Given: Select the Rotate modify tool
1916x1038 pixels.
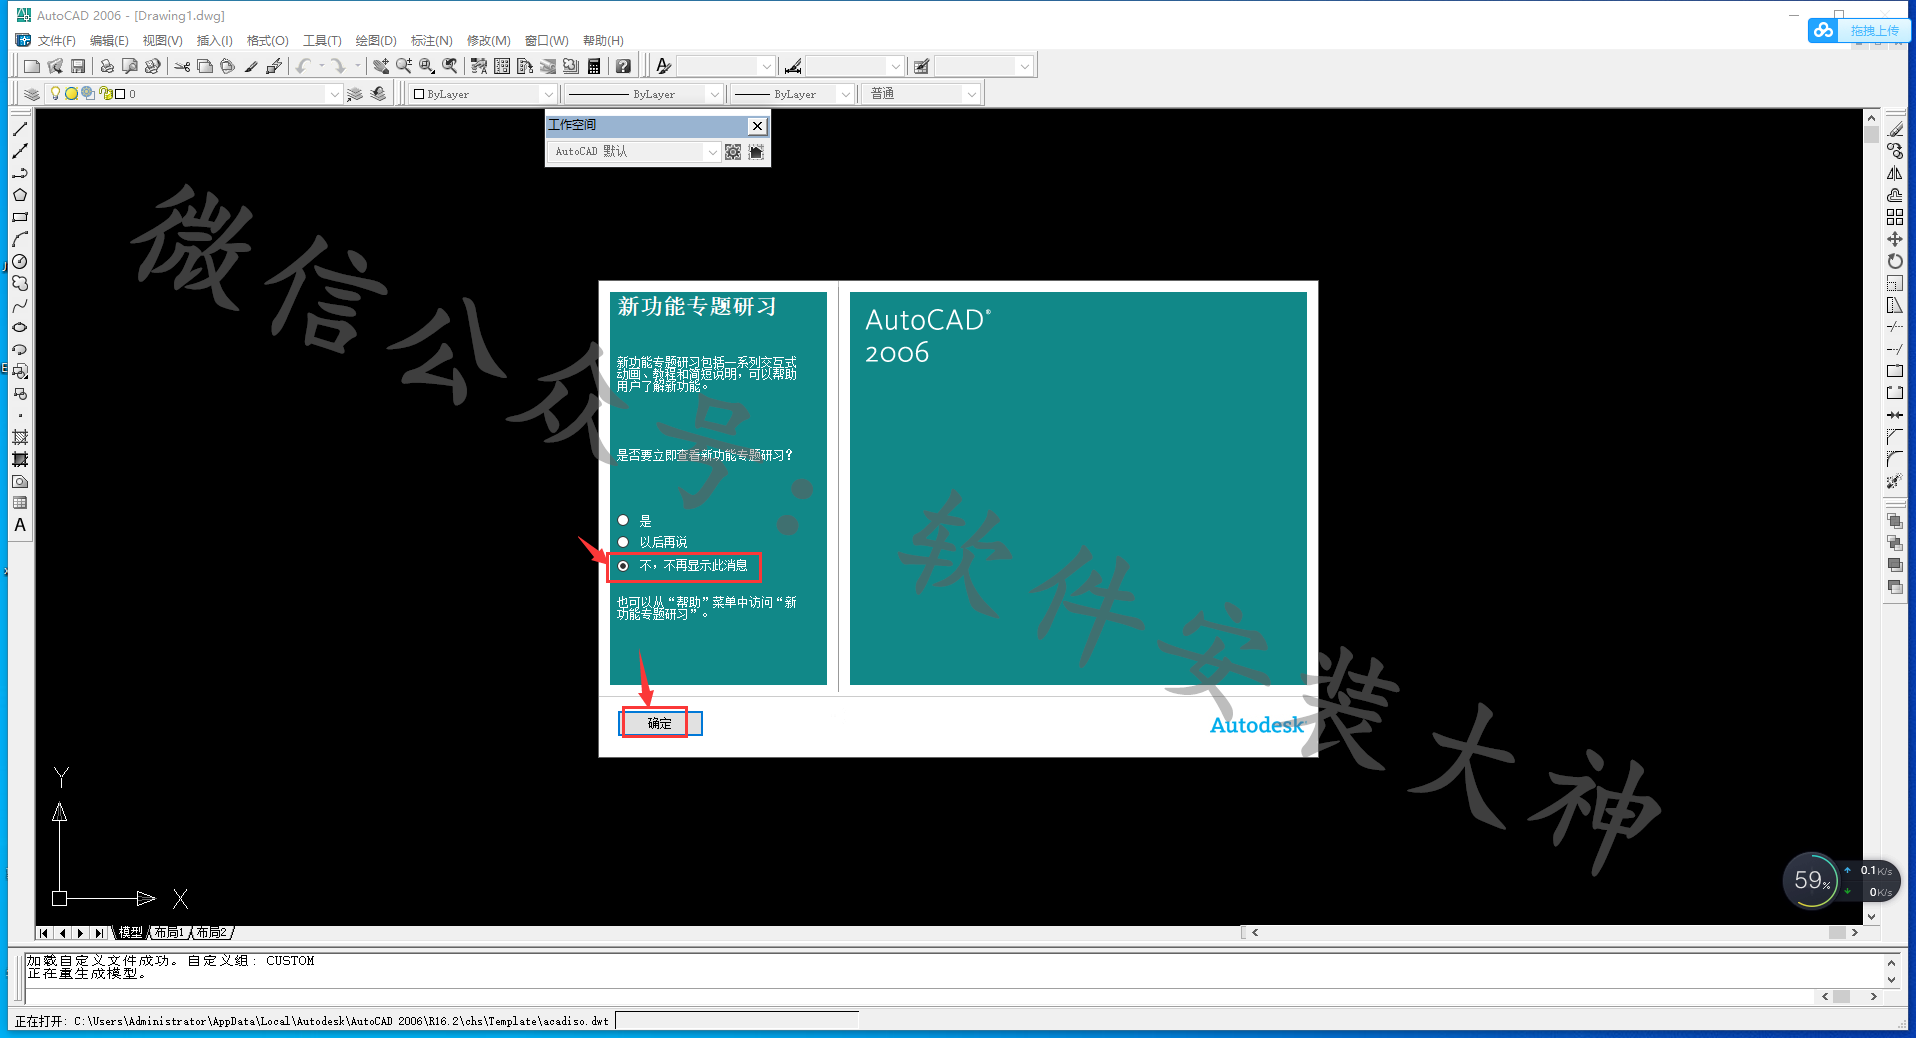Looking at the screenshot, I should click(1895, 261).
